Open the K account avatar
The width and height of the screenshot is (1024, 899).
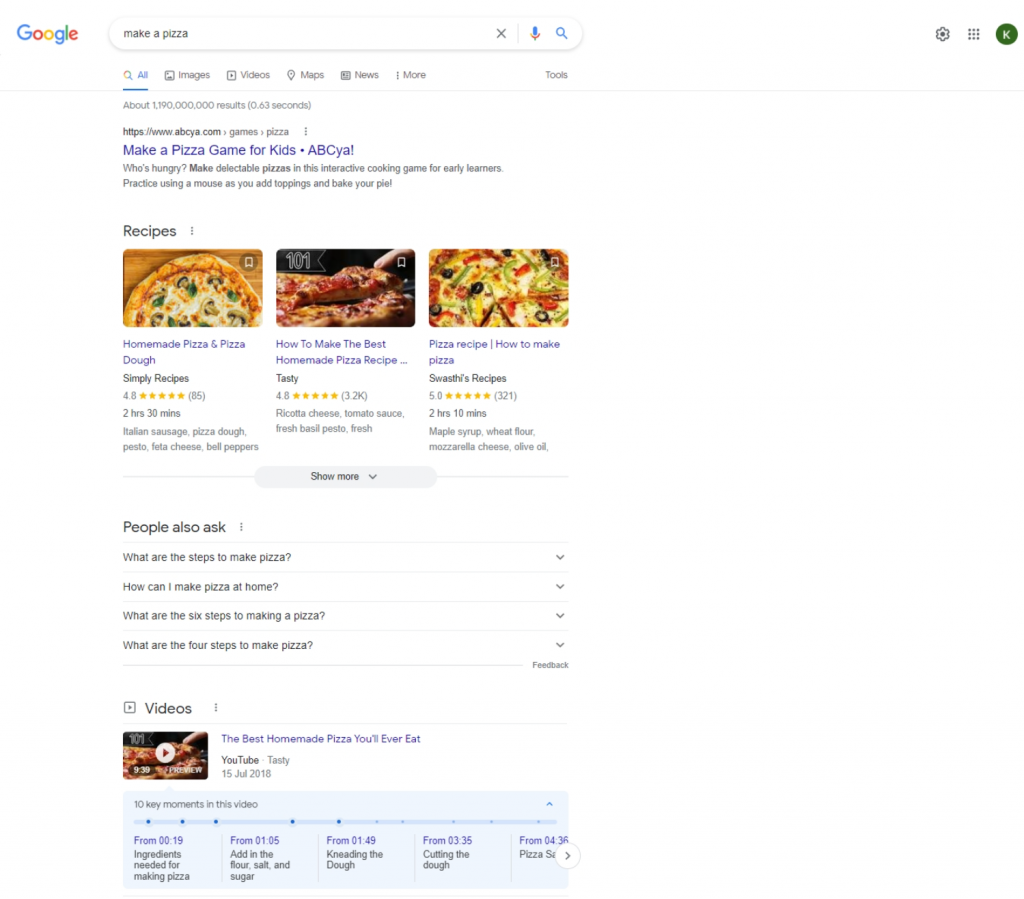1006,34
